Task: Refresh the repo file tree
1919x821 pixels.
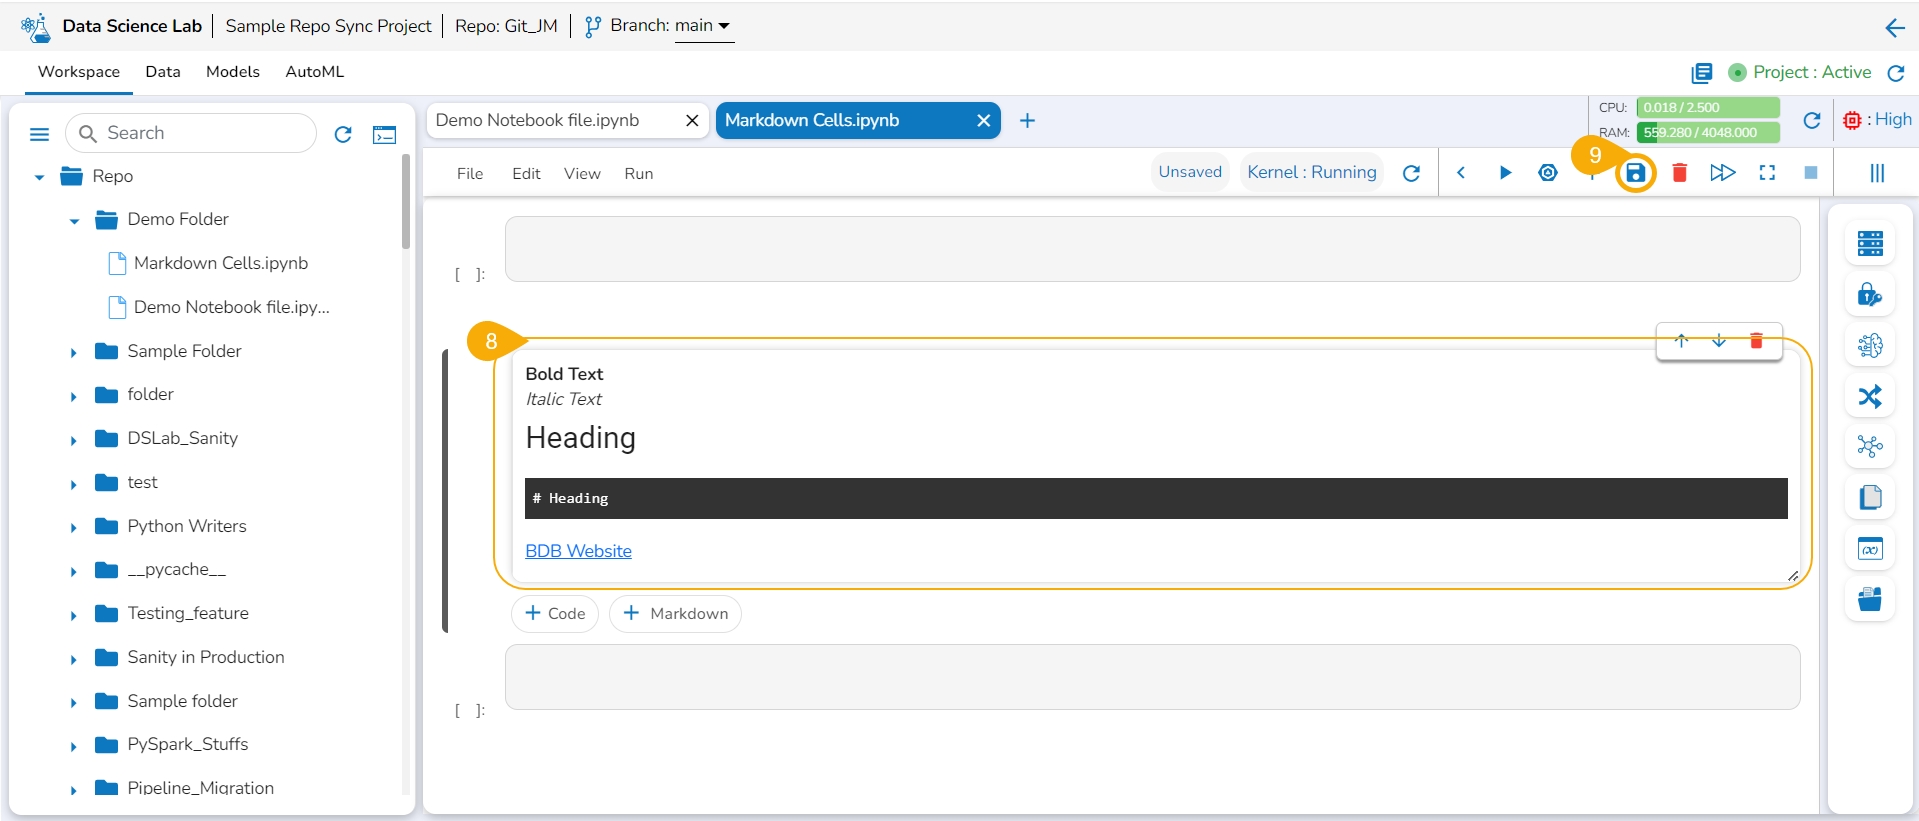Action: coord(343,134)
